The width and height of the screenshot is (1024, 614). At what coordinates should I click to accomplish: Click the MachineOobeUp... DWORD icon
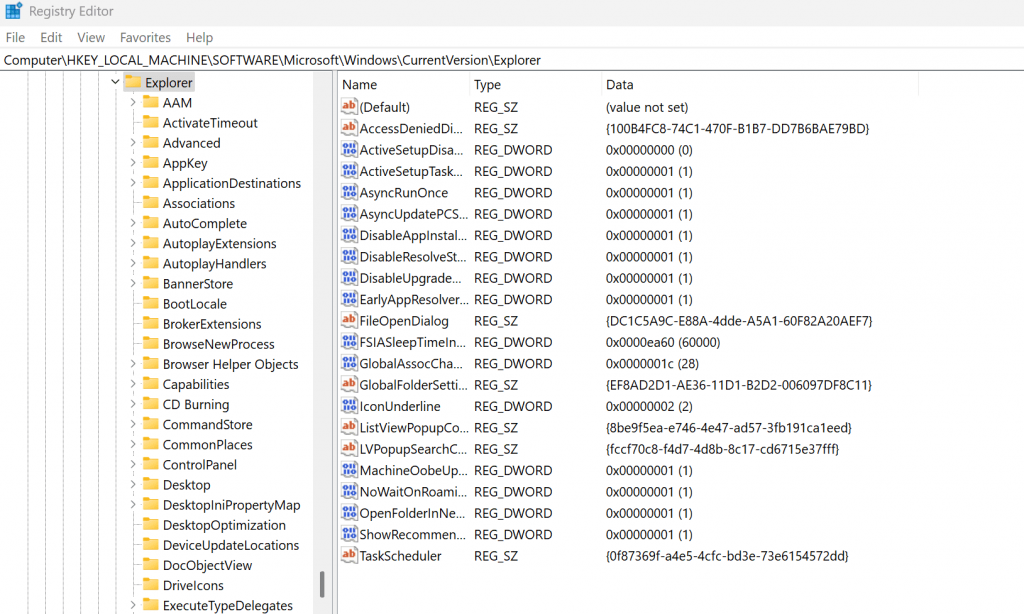click(349, 470)
